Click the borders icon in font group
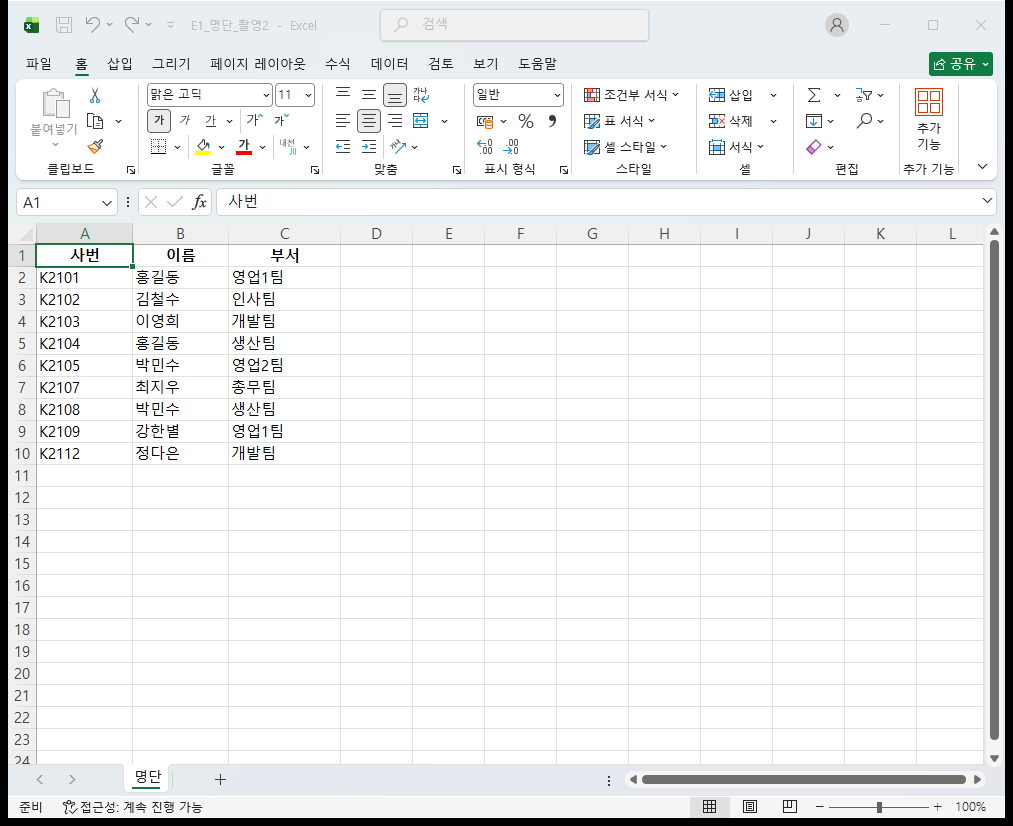This screenshot has width=1013, height=826. click(158, 147)
